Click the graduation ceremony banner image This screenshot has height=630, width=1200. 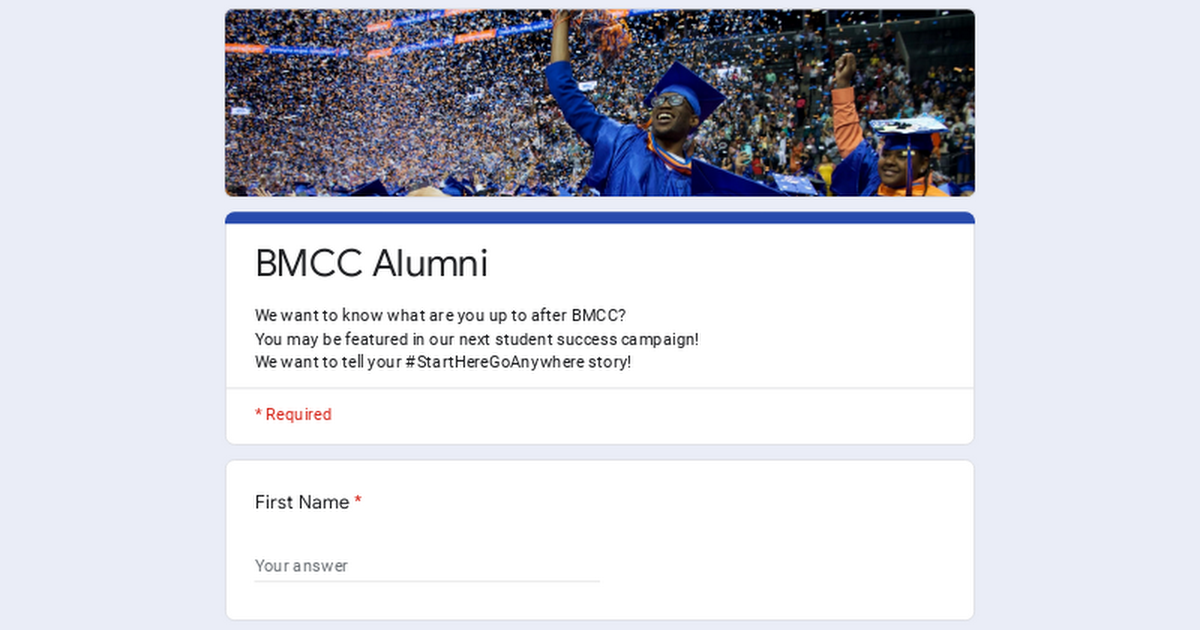(600, 100)
